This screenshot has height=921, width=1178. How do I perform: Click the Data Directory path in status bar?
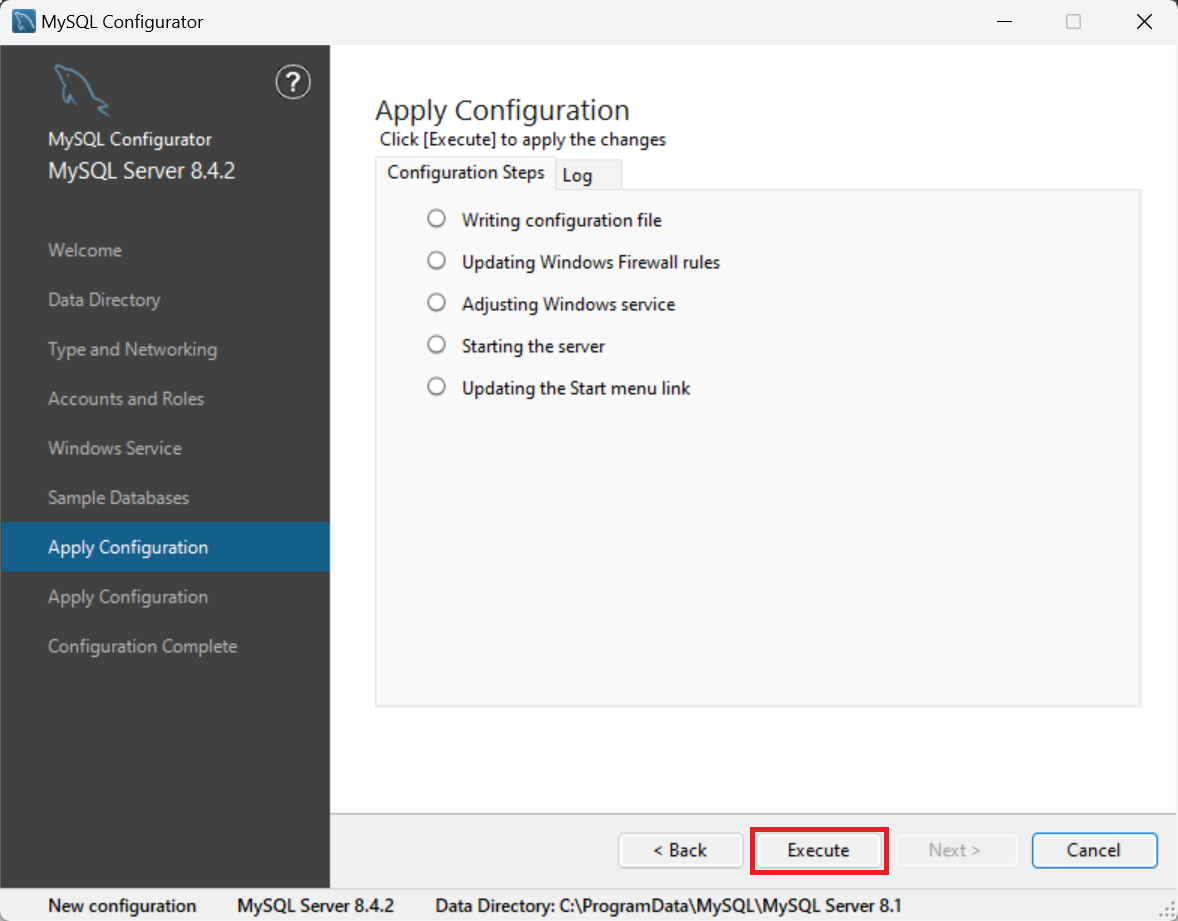pyautogui.click(x=669, y=906)
